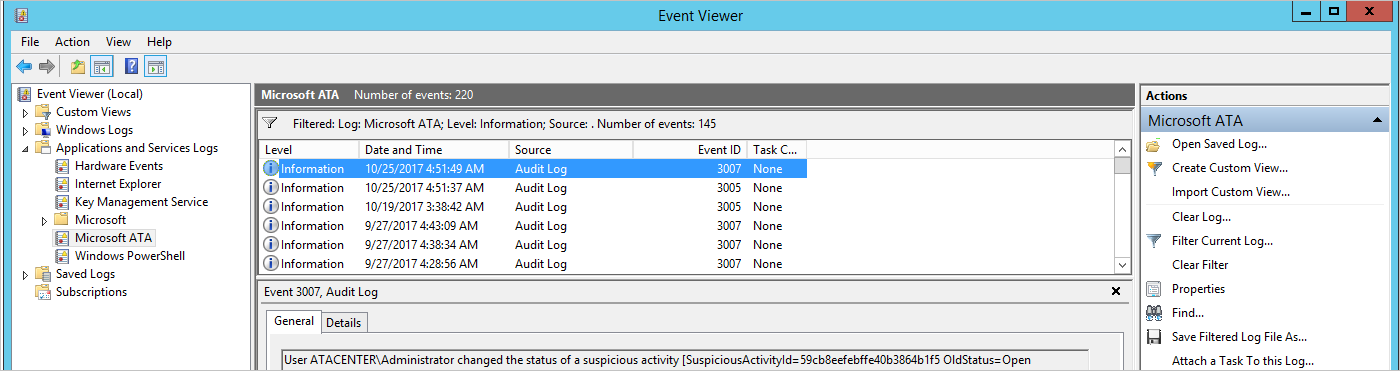Select Key Management Service log
The width and height of the screenshot is (1400, 371).
(x=141, y=202)
